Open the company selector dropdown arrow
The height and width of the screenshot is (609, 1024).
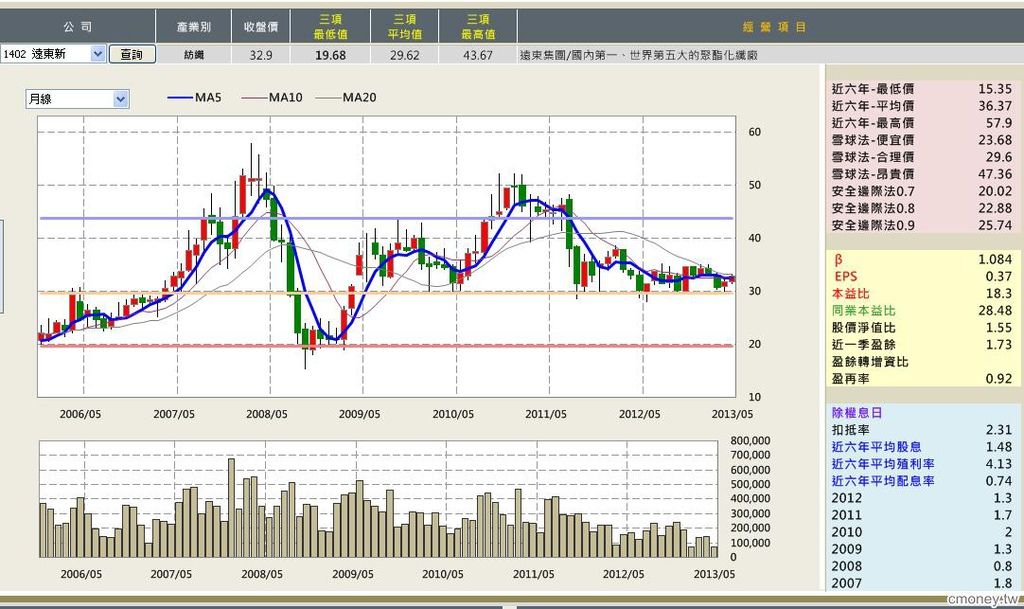[x=97, y=54]
